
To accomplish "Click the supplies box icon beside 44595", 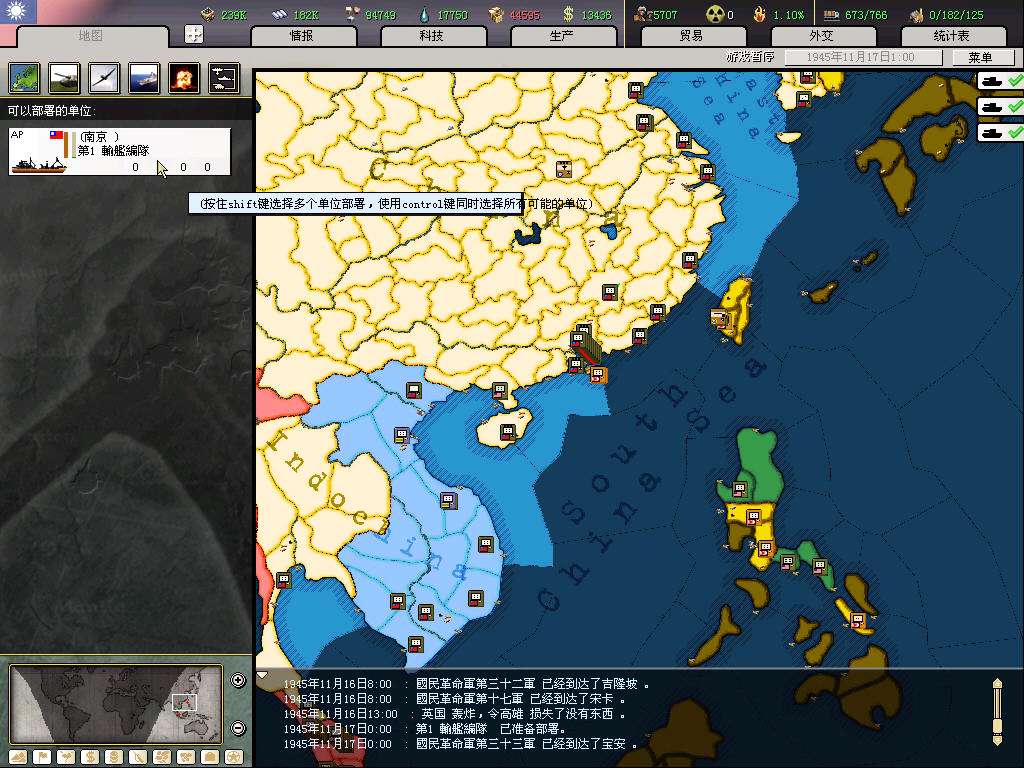I will pos(496,14).
